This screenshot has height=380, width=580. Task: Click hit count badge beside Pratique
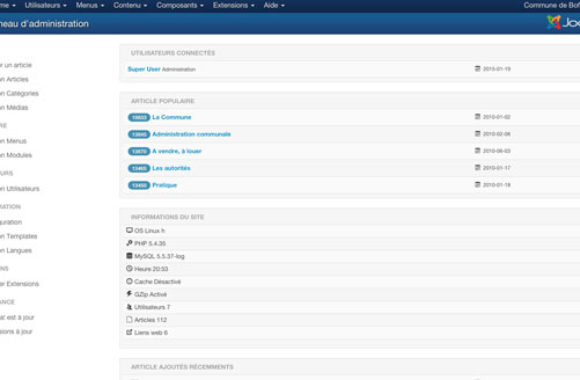[139, 185]
